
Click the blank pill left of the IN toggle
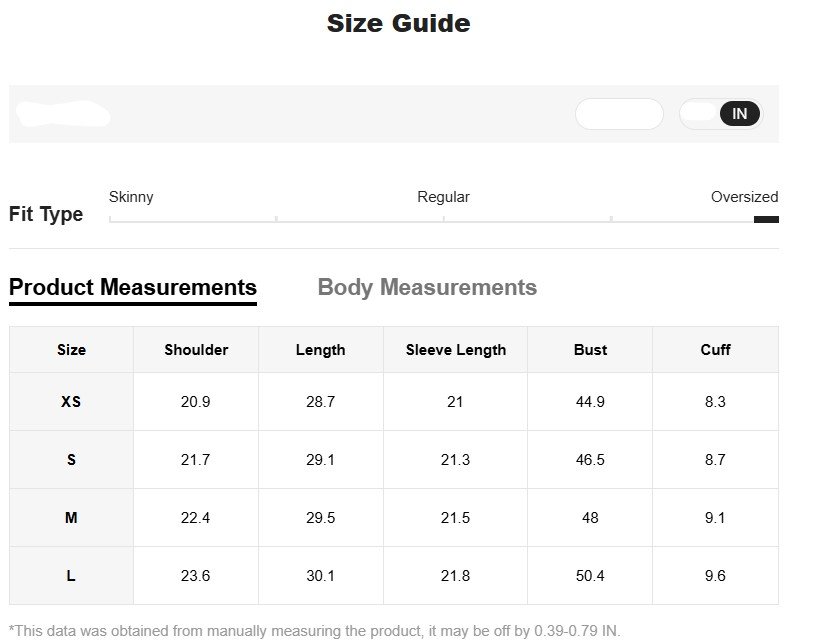coord(619,114)
